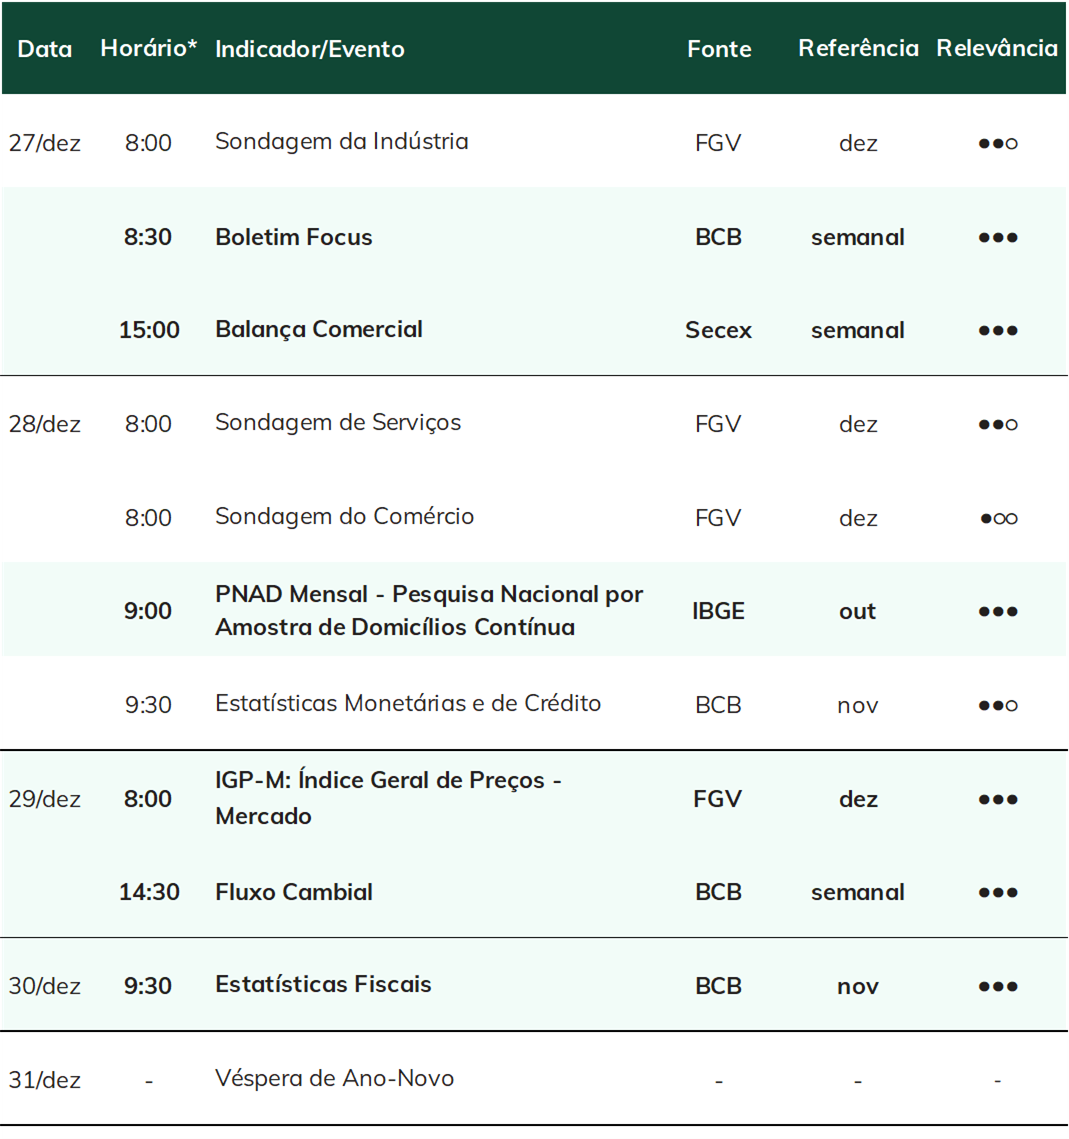Click the 31/dez date cell
This screenshot has width=1069, height=1139.
click(x=44, y=1080)
